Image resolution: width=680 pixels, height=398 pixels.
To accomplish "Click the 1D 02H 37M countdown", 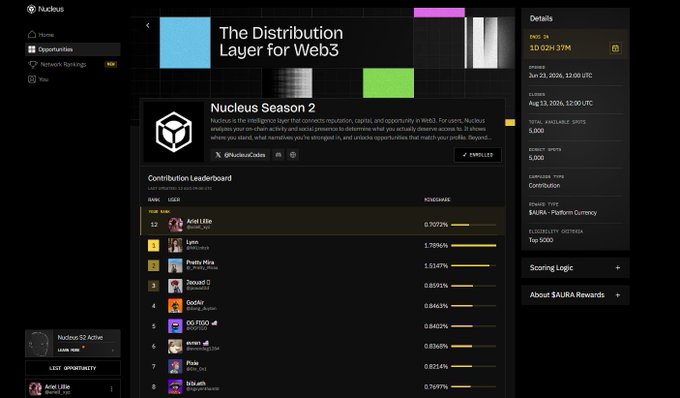I will [550, 48].
